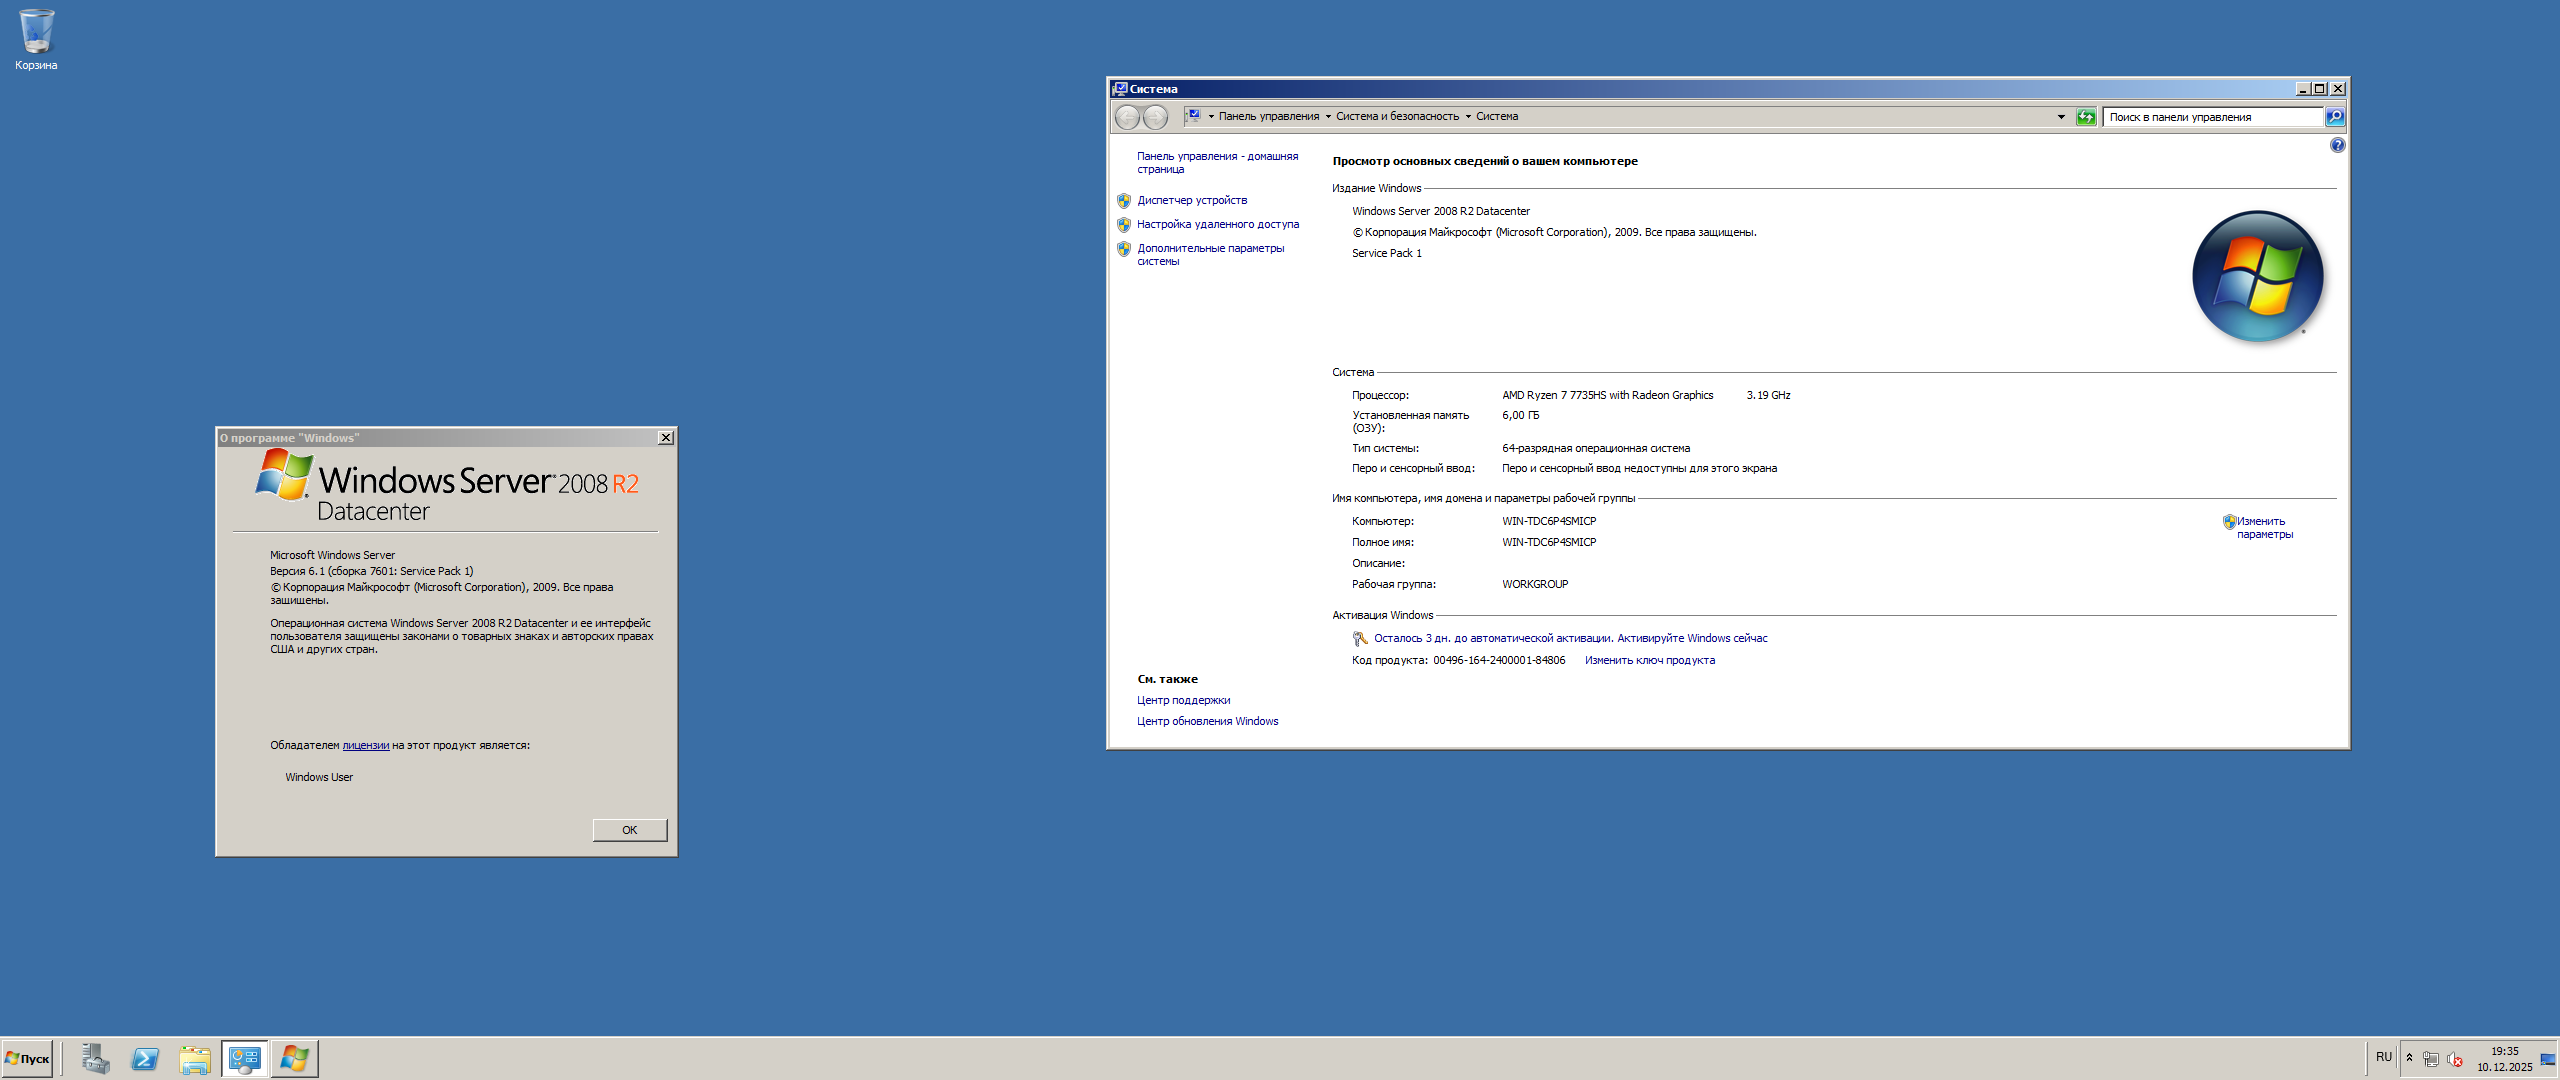
Task: Click the search magnifier icon
Action: (2334, 117)
